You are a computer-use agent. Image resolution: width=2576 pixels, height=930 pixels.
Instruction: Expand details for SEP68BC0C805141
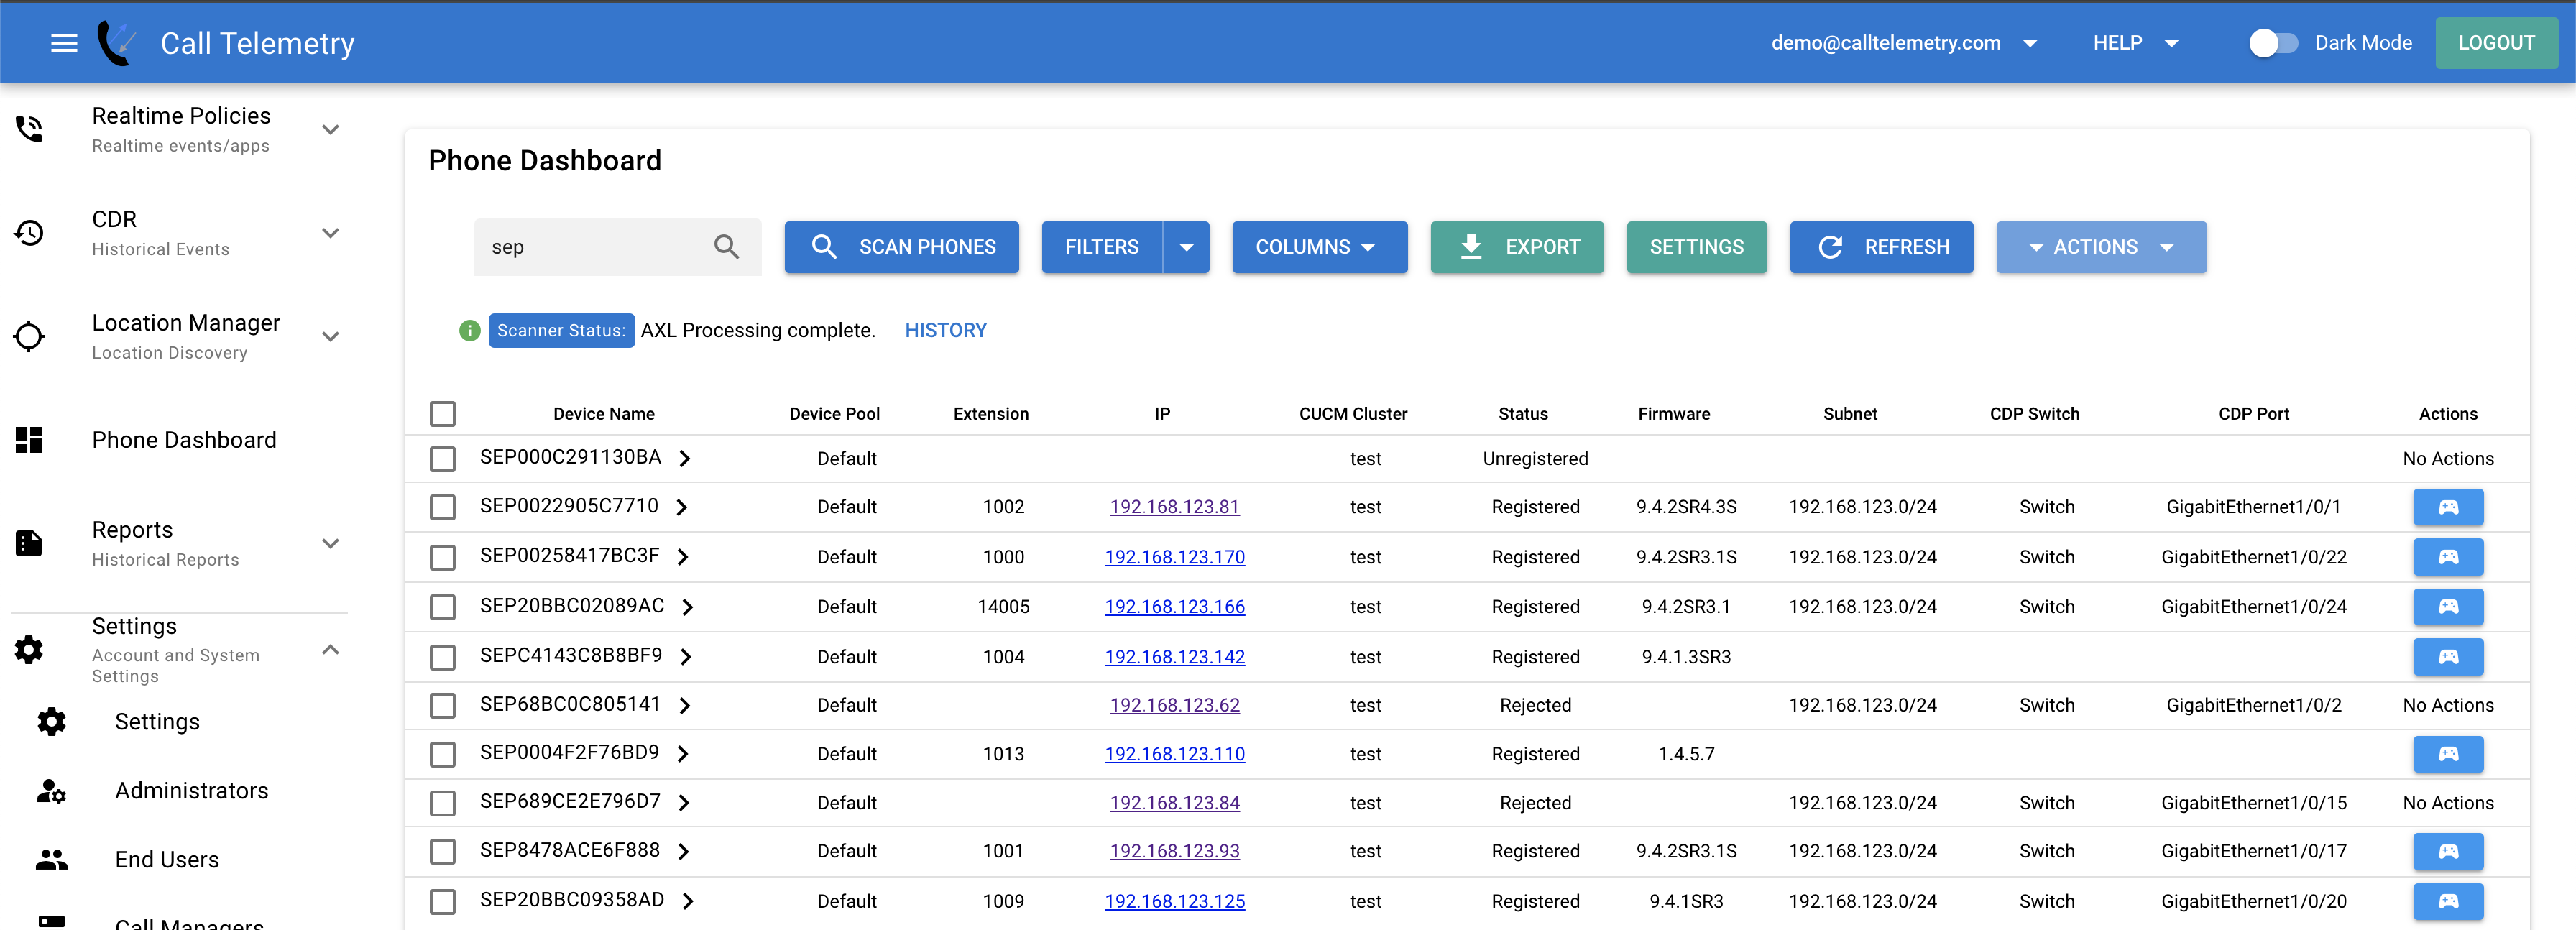(x=685, y=706)
